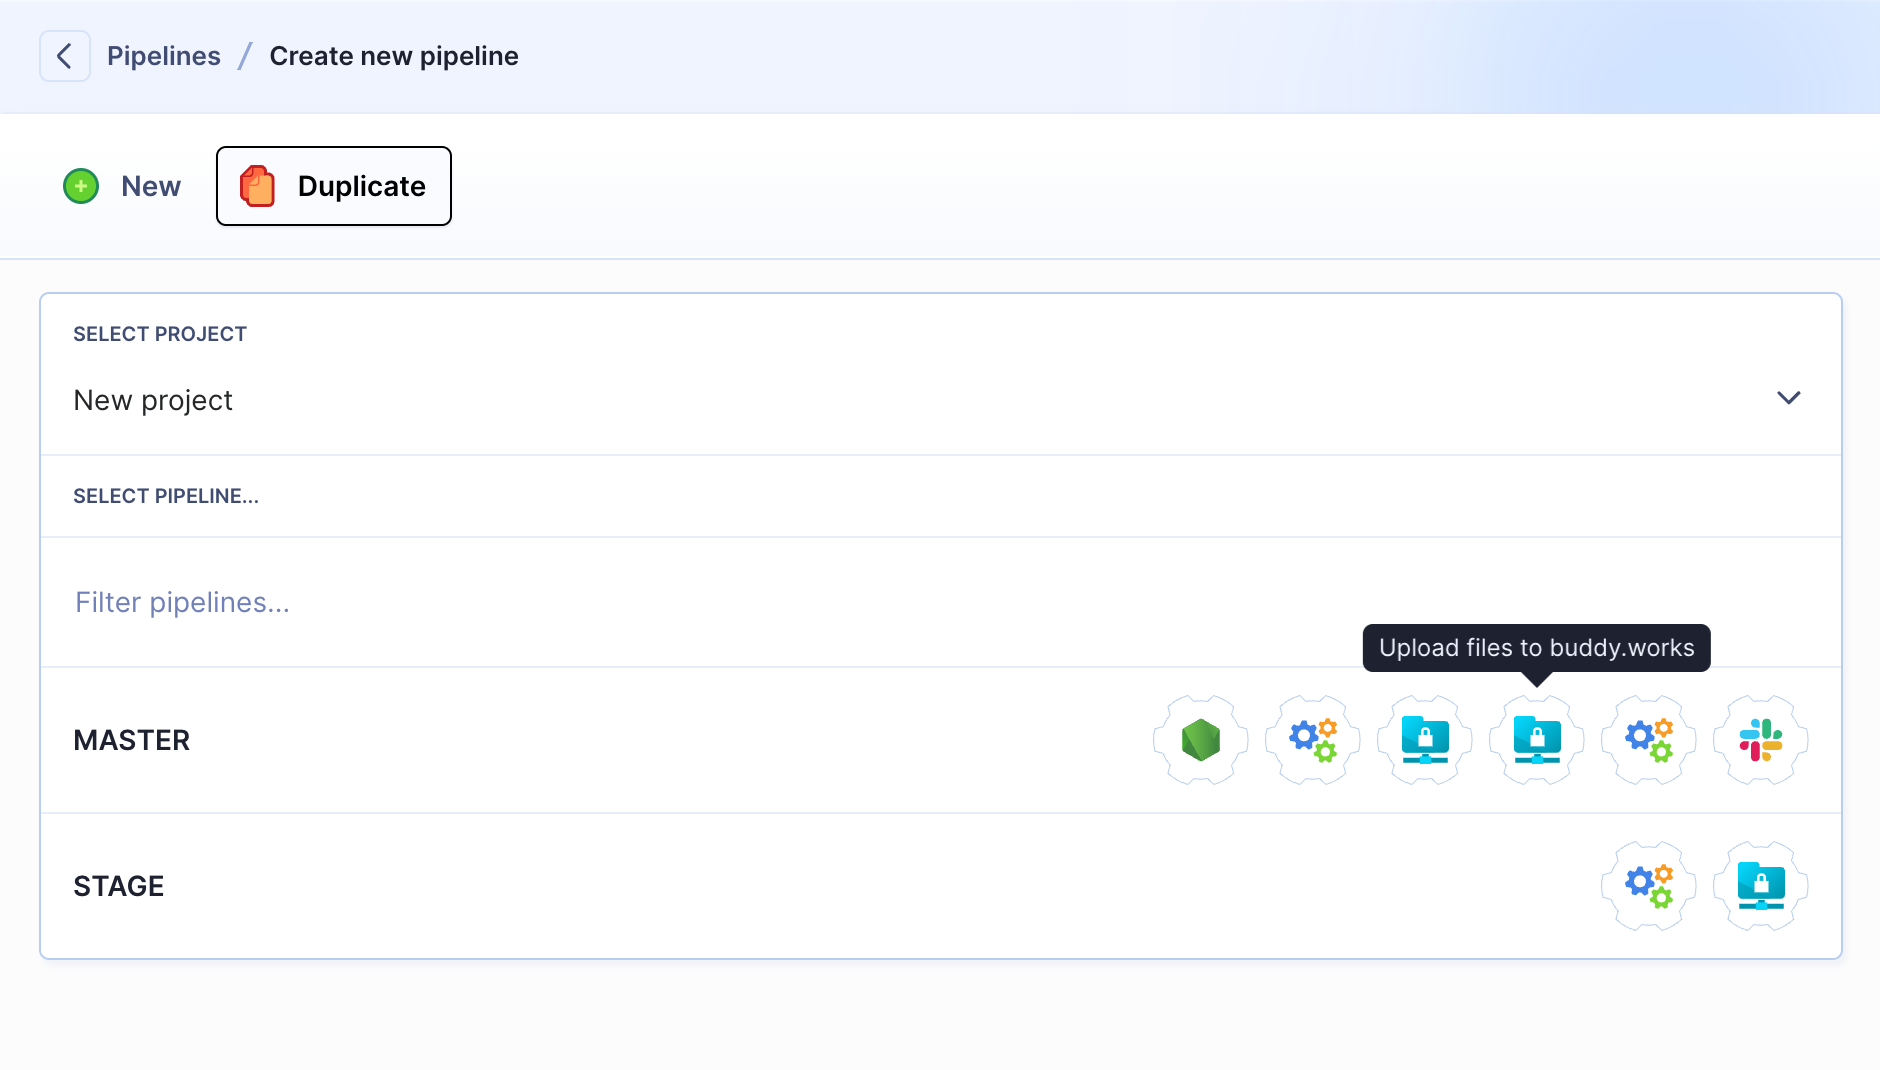The image size is (1880, 1070).
Task: Click the SELECT PIPELINE... label
Action: coord(166,496)
